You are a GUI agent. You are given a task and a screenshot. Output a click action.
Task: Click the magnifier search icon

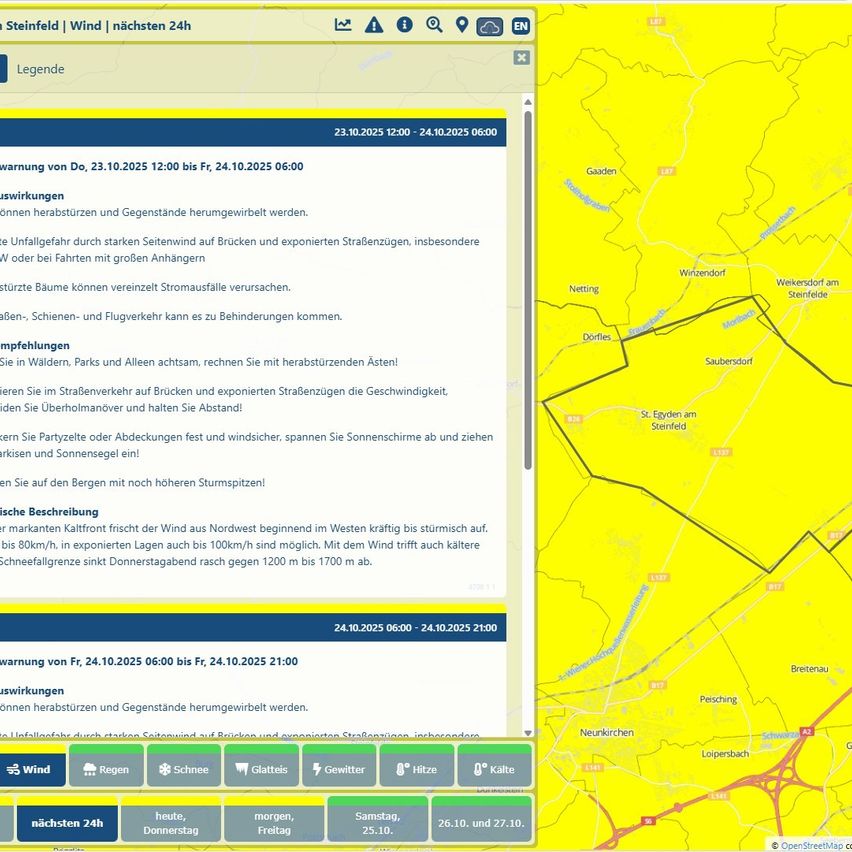click(x=434, y=25)
